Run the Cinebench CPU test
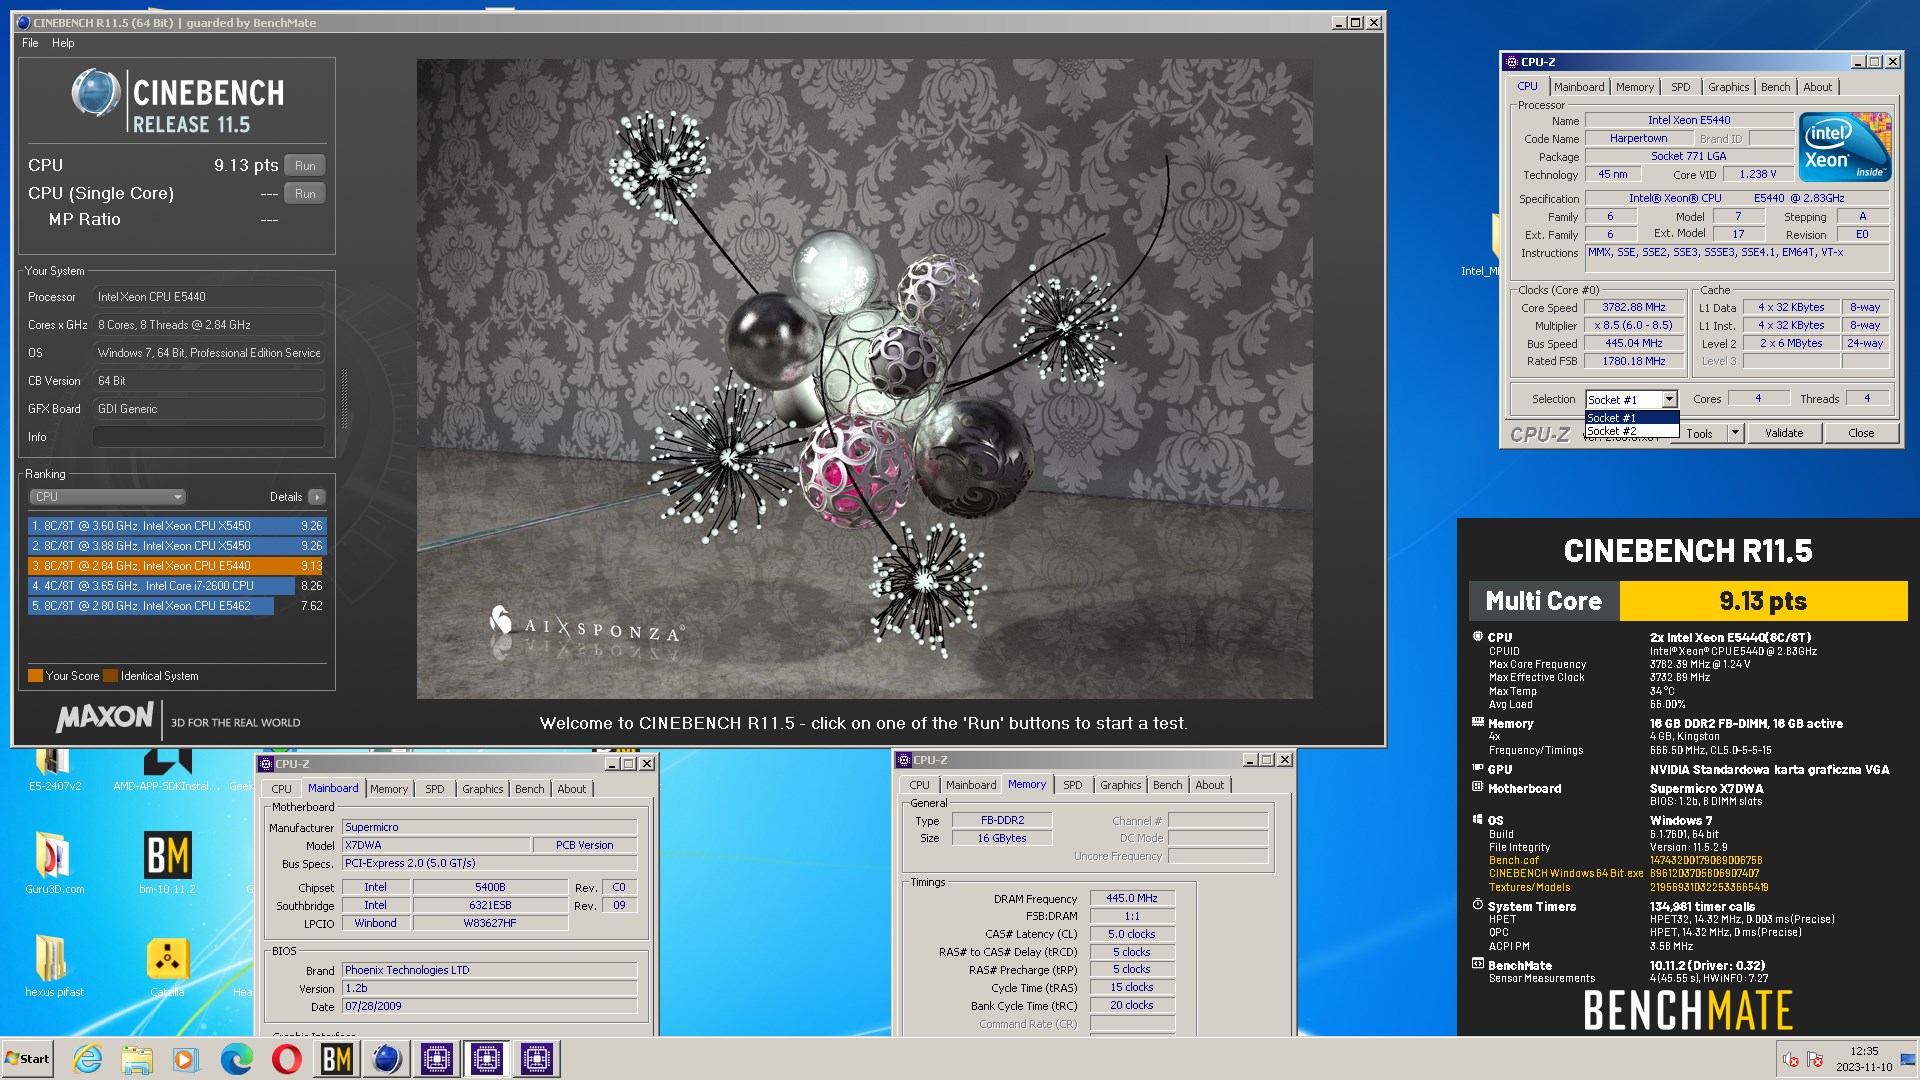 tap(305, 166)
